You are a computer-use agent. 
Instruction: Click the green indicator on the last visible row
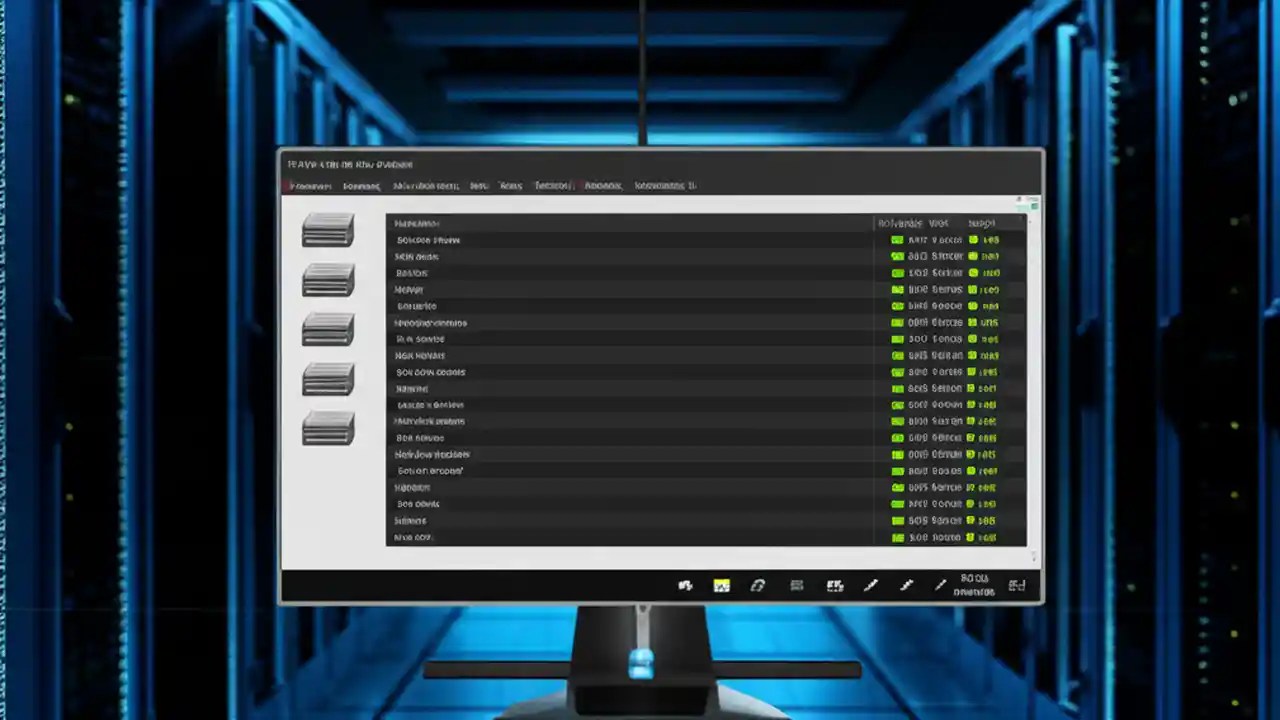[897, 537]
